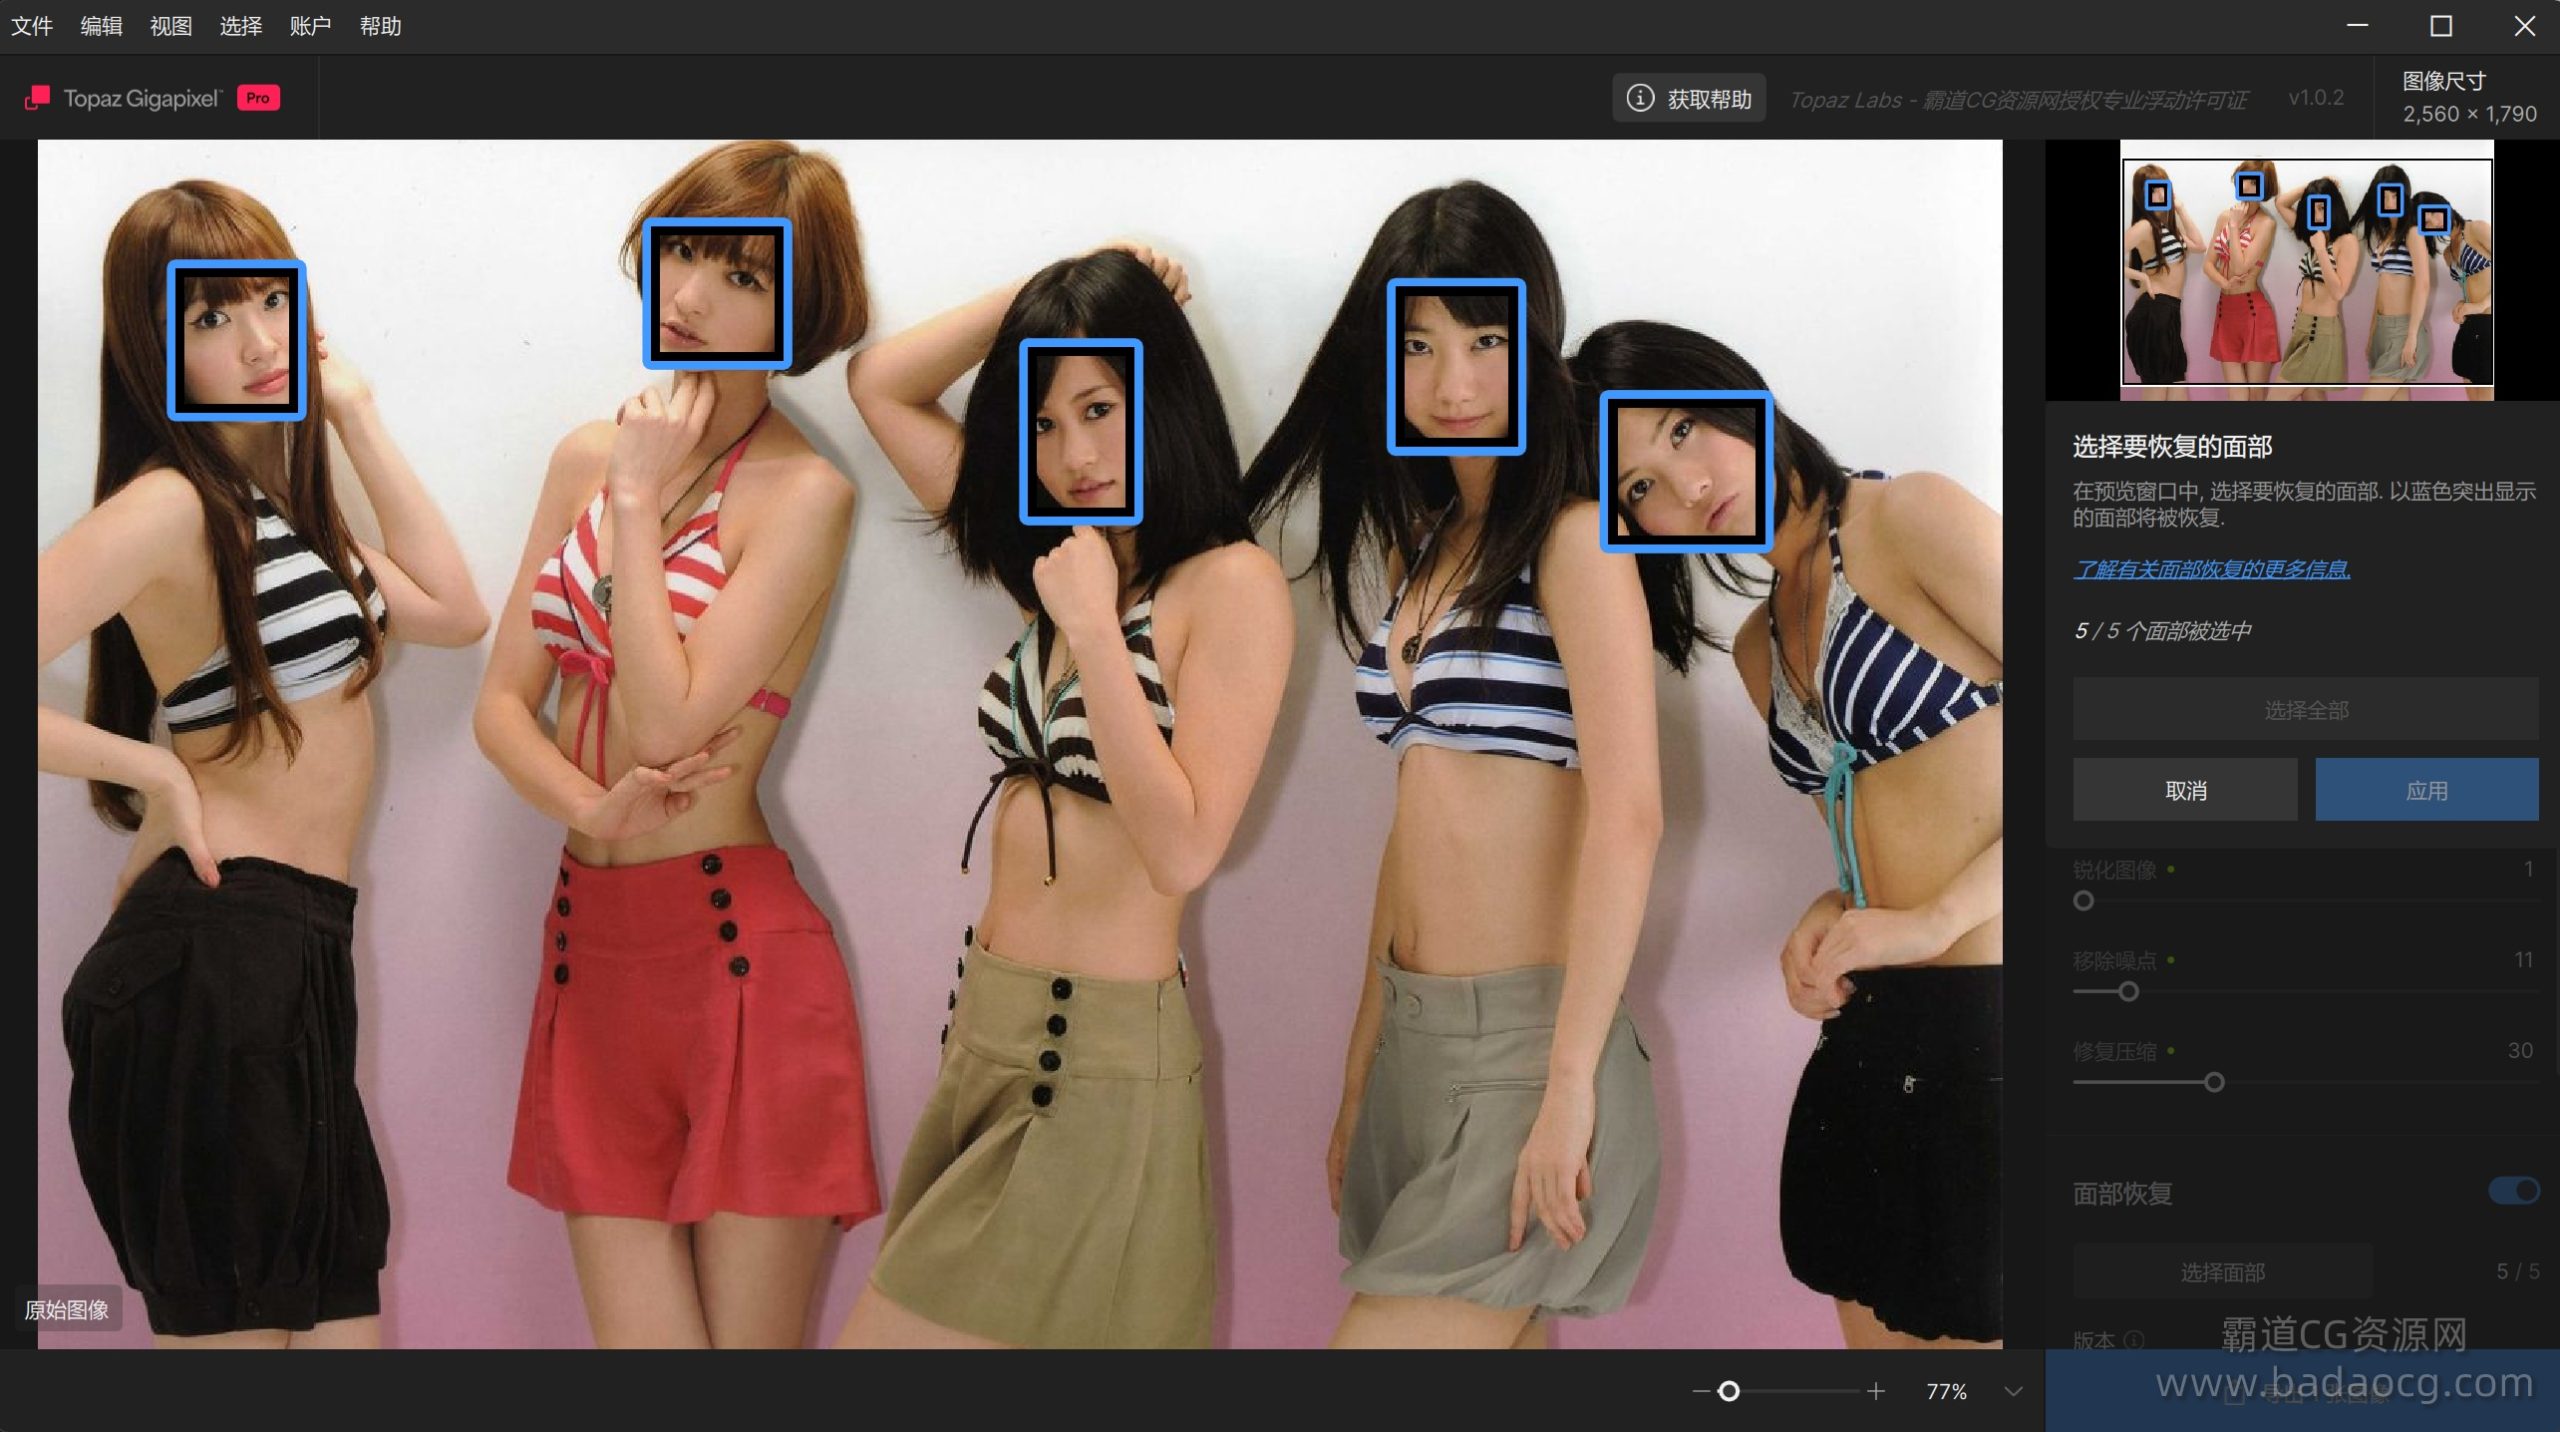Click the 版本 info icon
Image resolution: width=2560 pixels, height=1432 pixels.
point(2134,1339)
